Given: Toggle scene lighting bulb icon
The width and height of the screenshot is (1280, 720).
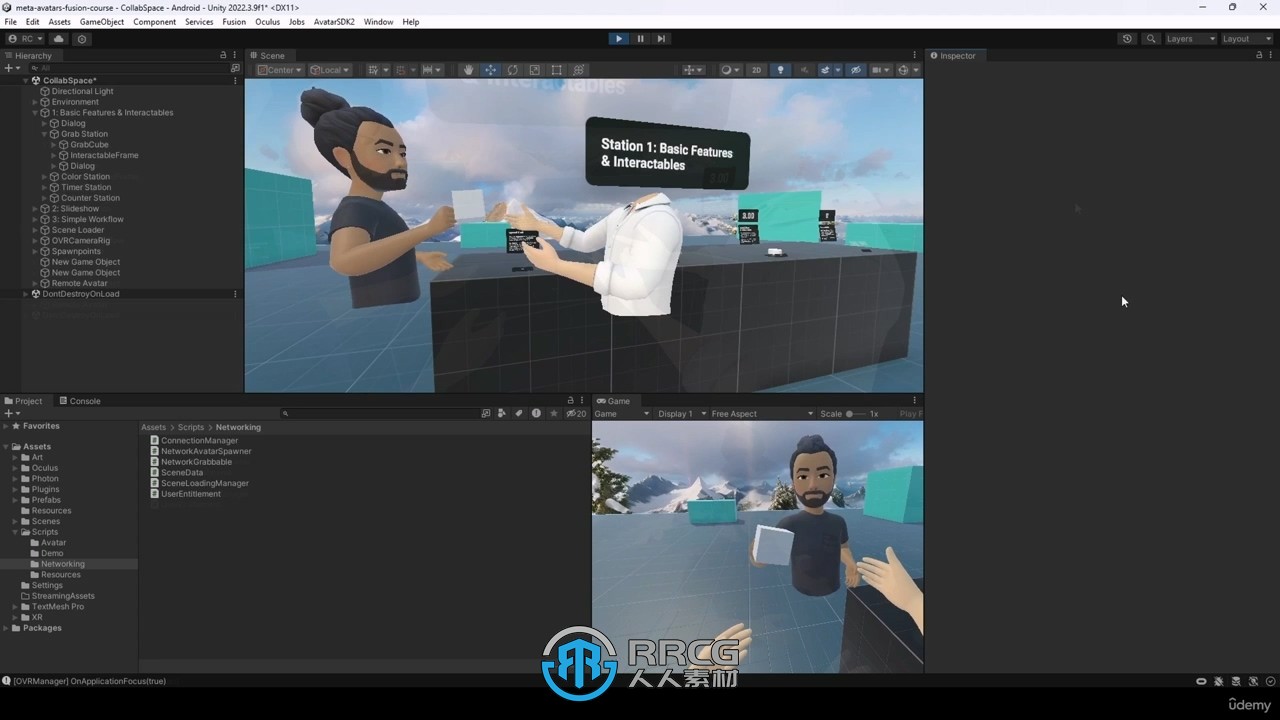Looking at the screenshot, I should click(780, 70).
